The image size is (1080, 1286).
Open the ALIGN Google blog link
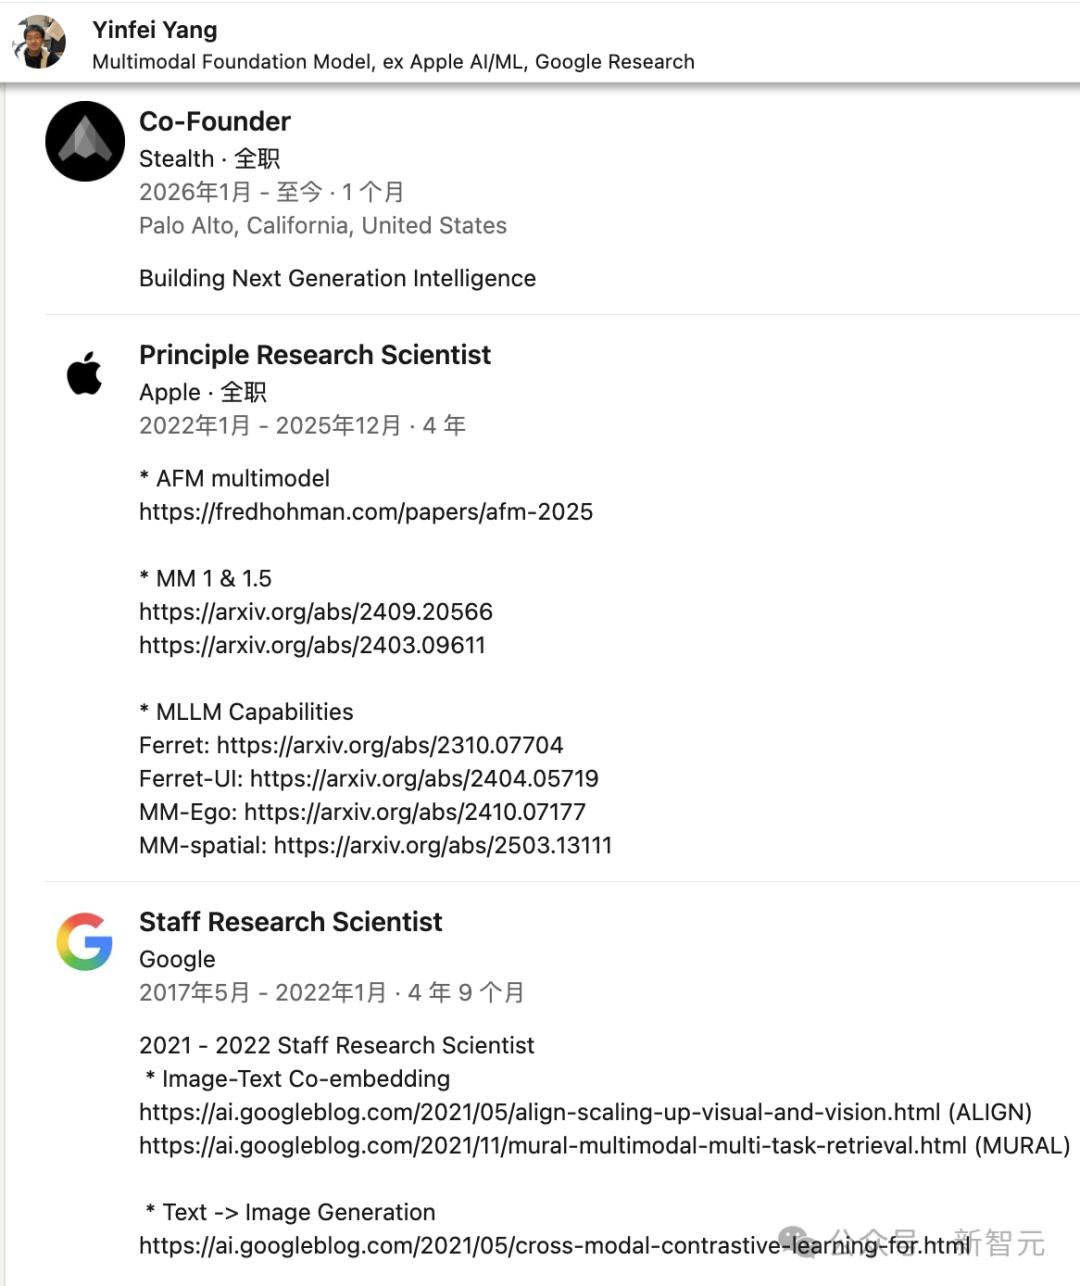coord(540,1112)
